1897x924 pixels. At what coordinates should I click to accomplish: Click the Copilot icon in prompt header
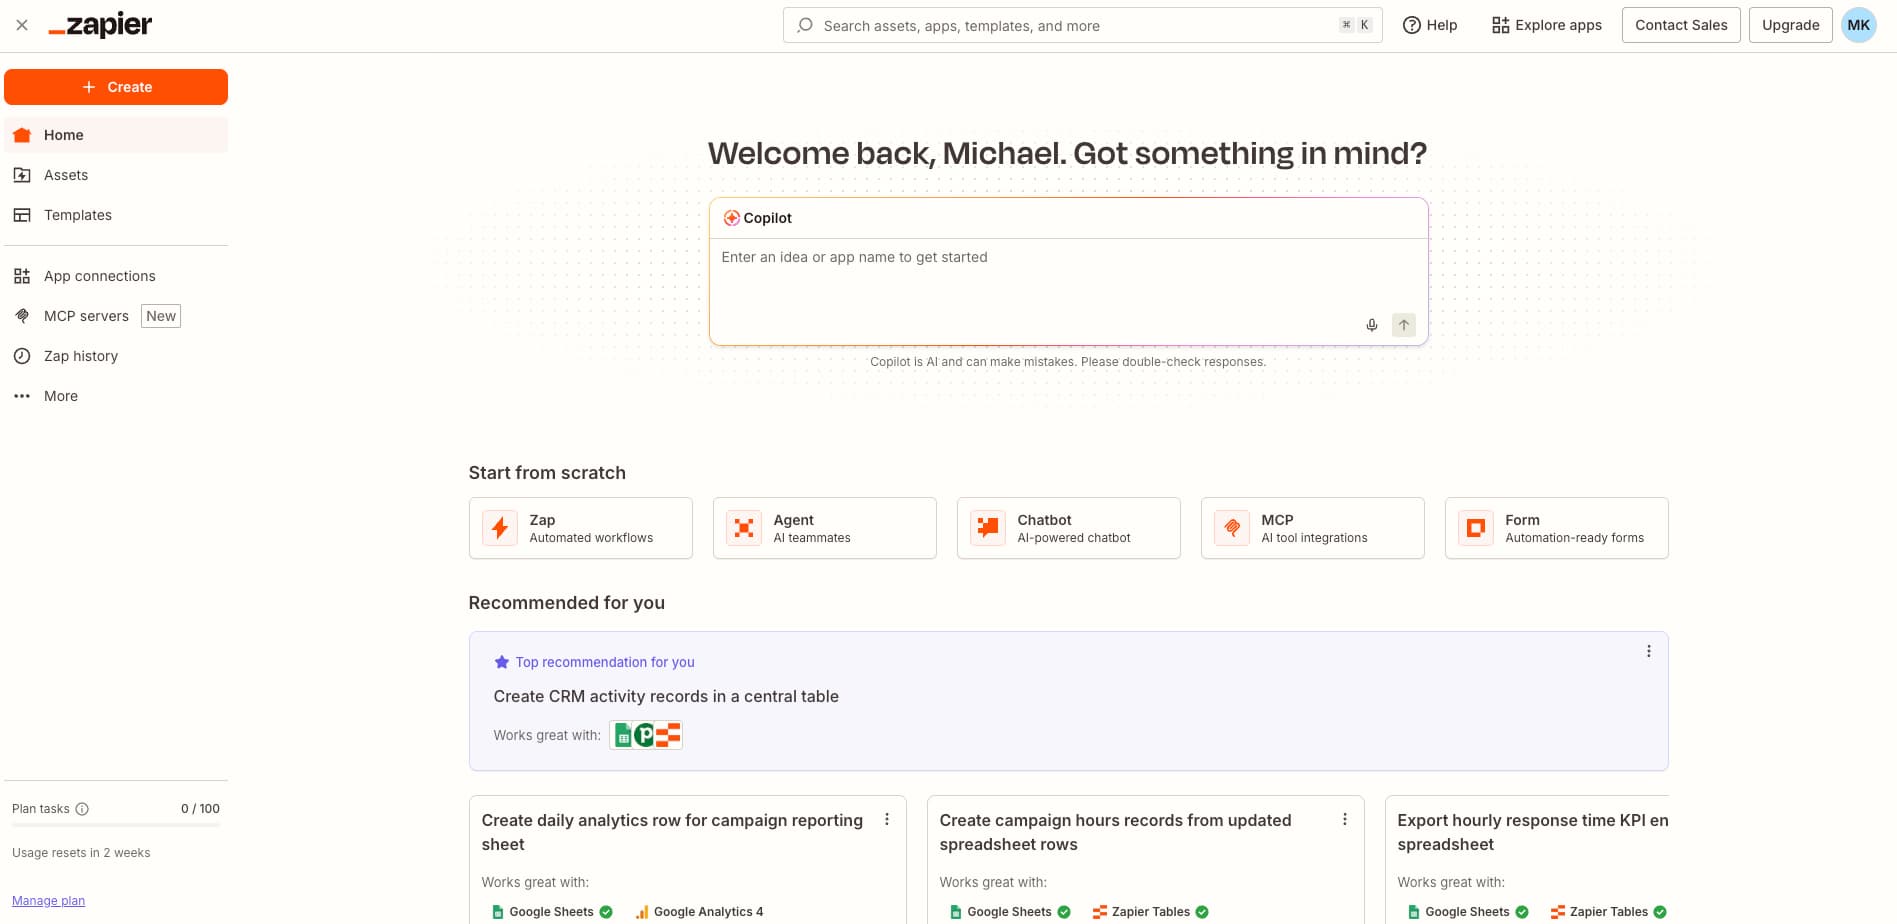(x=732, y=218)
